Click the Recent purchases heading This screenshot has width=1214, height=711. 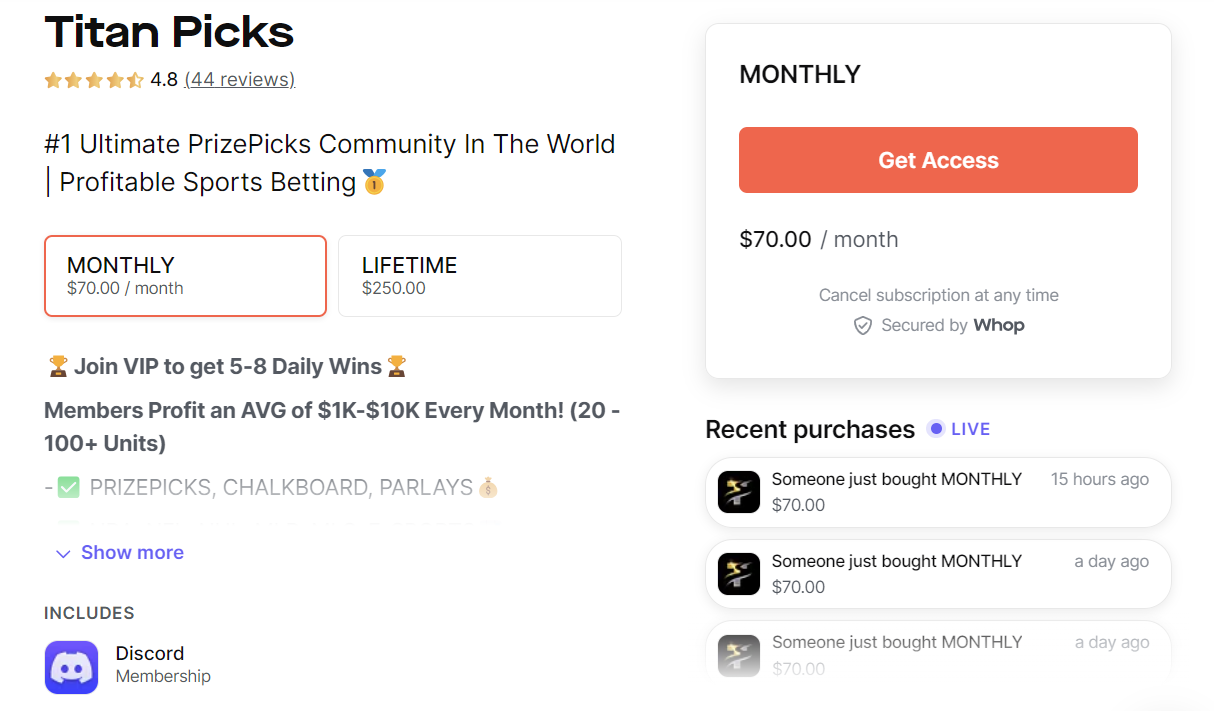coord(810,429)
